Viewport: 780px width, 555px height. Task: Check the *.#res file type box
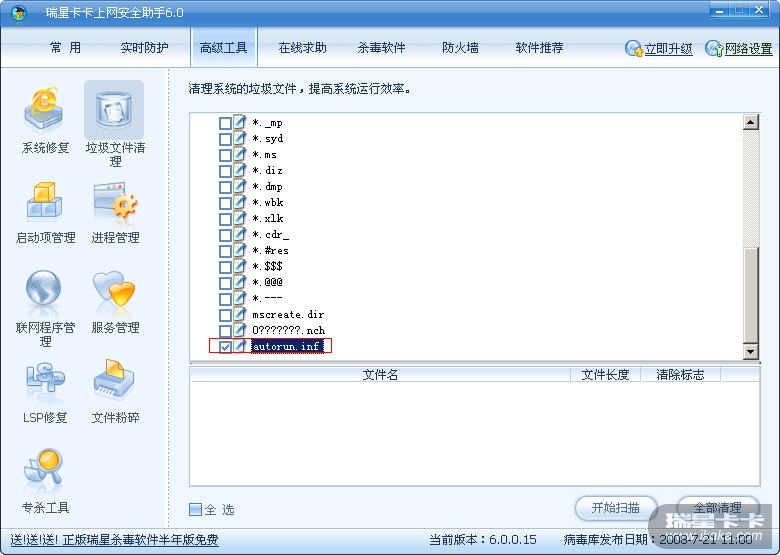(225, 251)
